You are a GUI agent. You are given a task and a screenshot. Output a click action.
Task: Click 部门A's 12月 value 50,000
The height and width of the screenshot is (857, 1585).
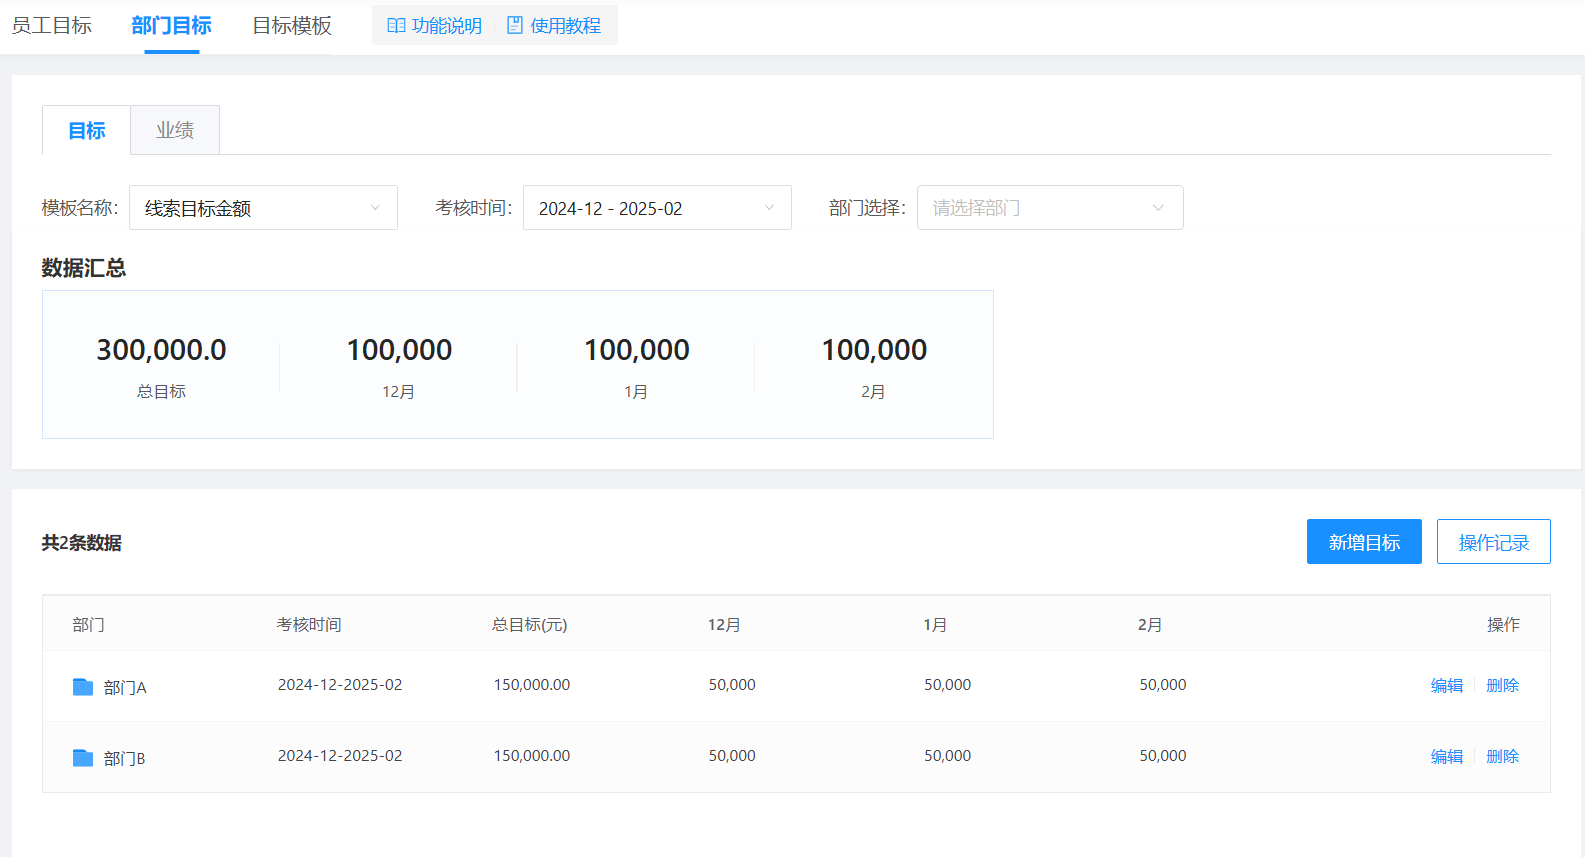(732, 685)
